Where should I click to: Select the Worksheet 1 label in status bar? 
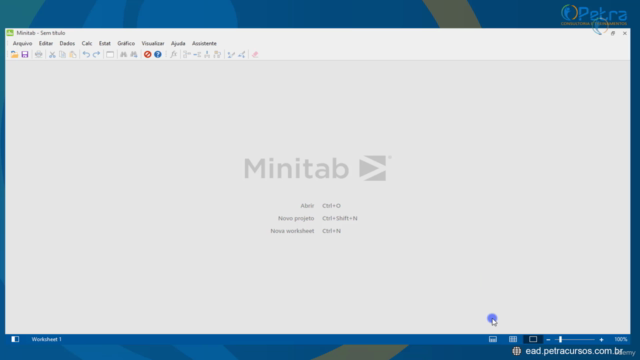[47, 339]
